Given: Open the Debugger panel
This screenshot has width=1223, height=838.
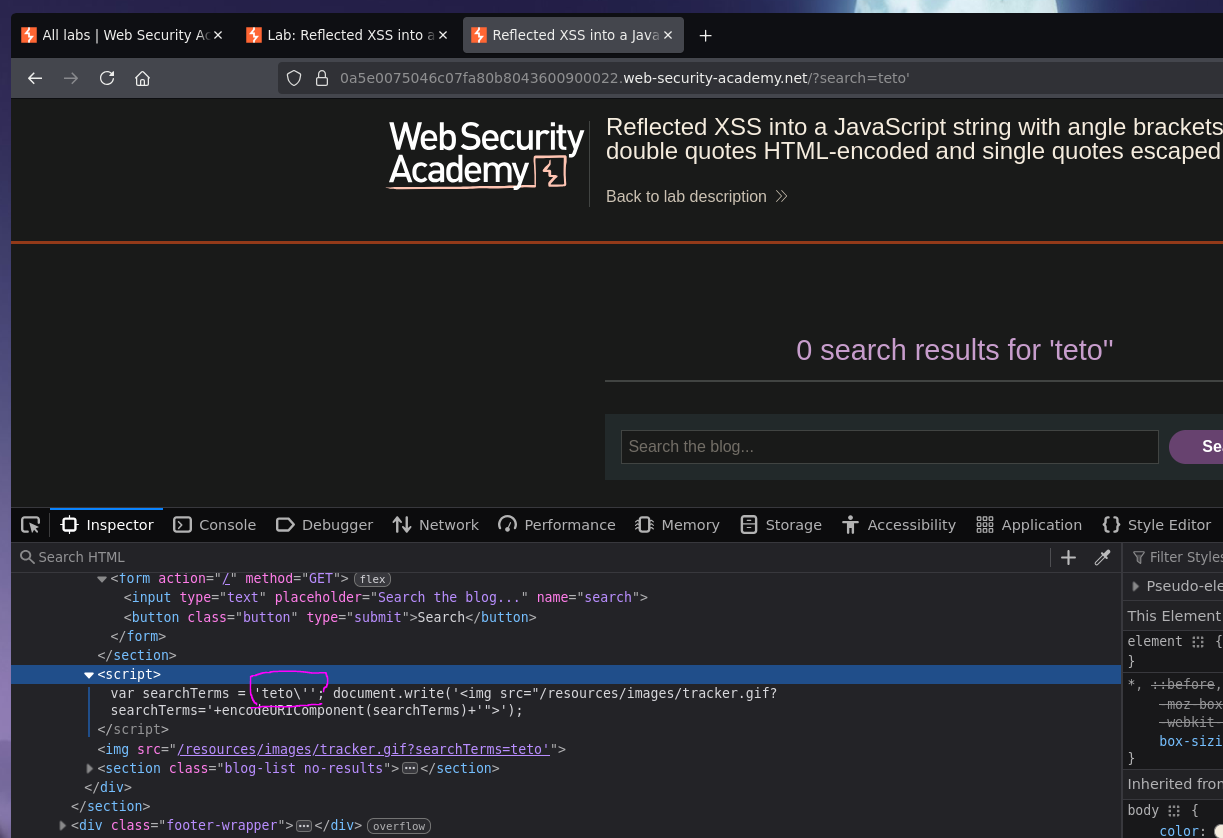Looking at the screenshot, I should click(x=324, y=525).
